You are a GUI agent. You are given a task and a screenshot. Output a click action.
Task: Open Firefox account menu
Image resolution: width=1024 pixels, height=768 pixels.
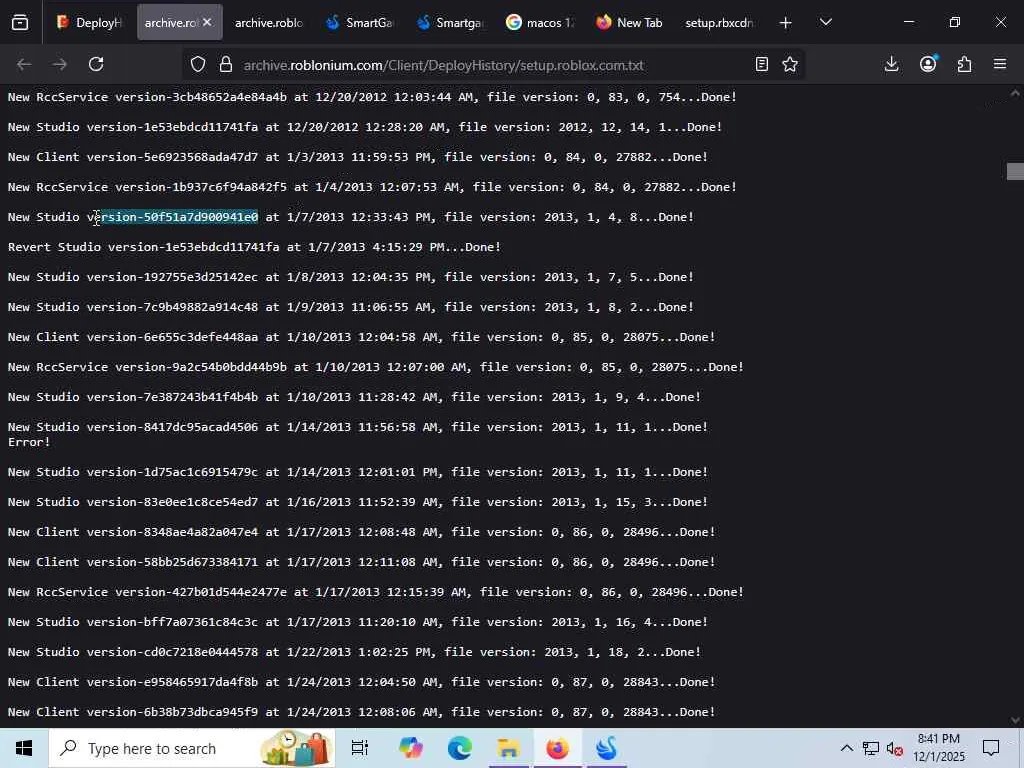tap(928, 64)
